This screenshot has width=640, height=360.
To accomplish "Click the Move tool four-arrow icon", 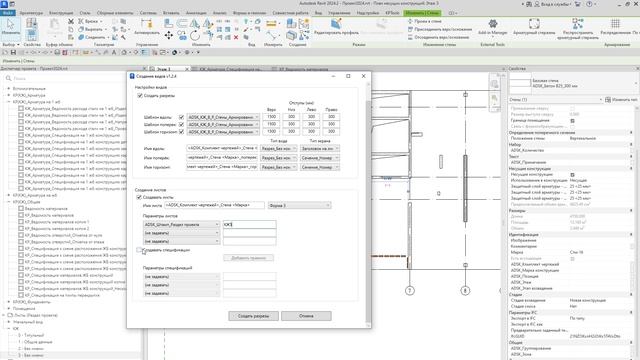I will tap(168, 36).
